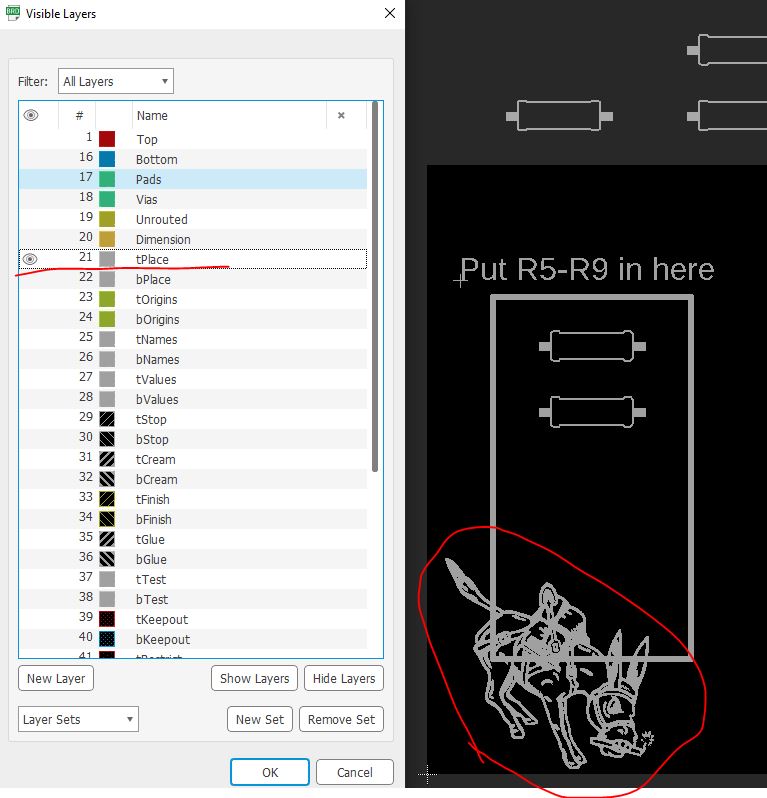The image size is (767, 798).
Task: Toggle visibility eye for tPlace layer
Action: [31, 259]
